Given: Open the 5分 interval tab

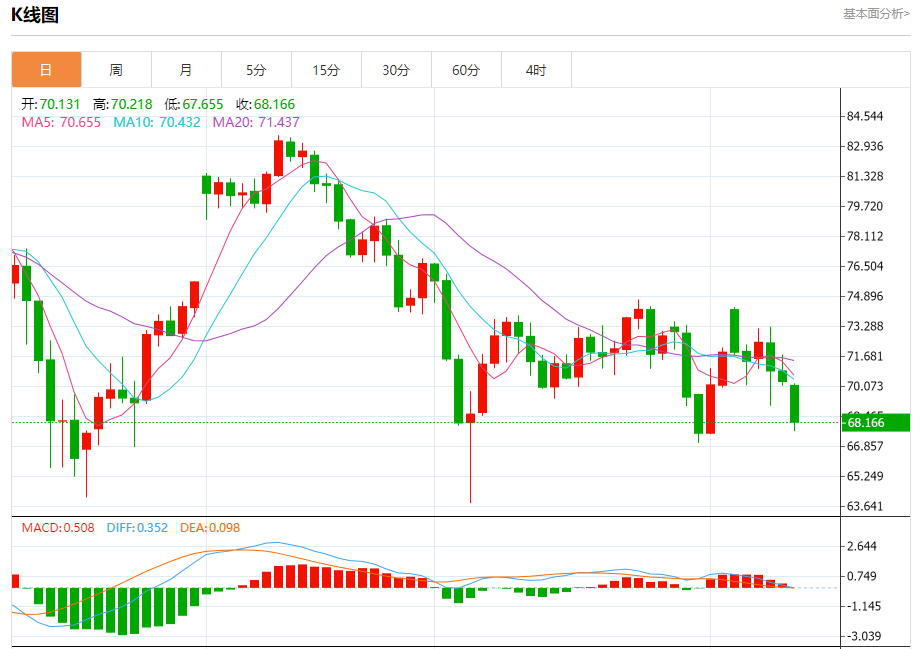Looking at the screenshot, I should [x=256, y=70].
